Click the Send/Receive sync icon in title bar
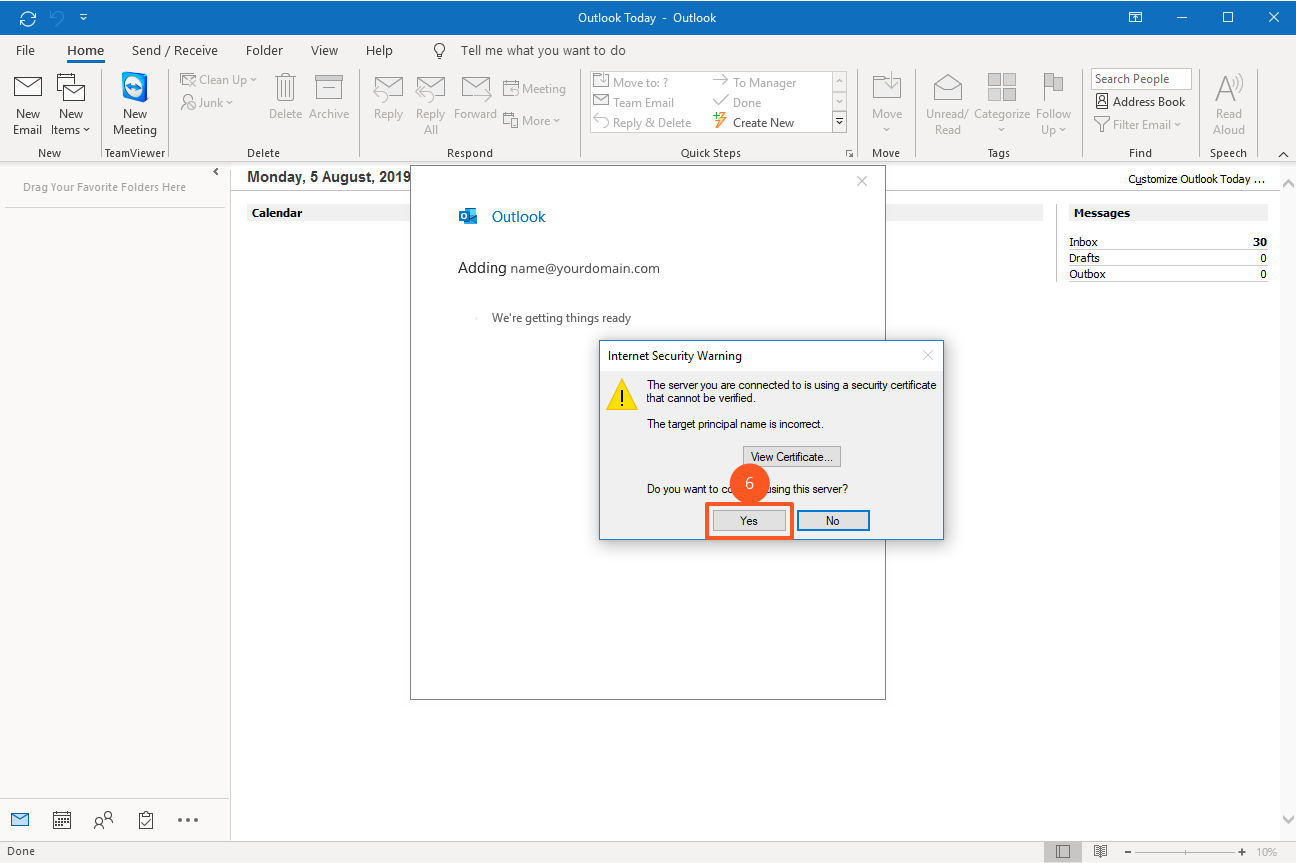This screenshot has width=1296, height=863. (28, 17)
